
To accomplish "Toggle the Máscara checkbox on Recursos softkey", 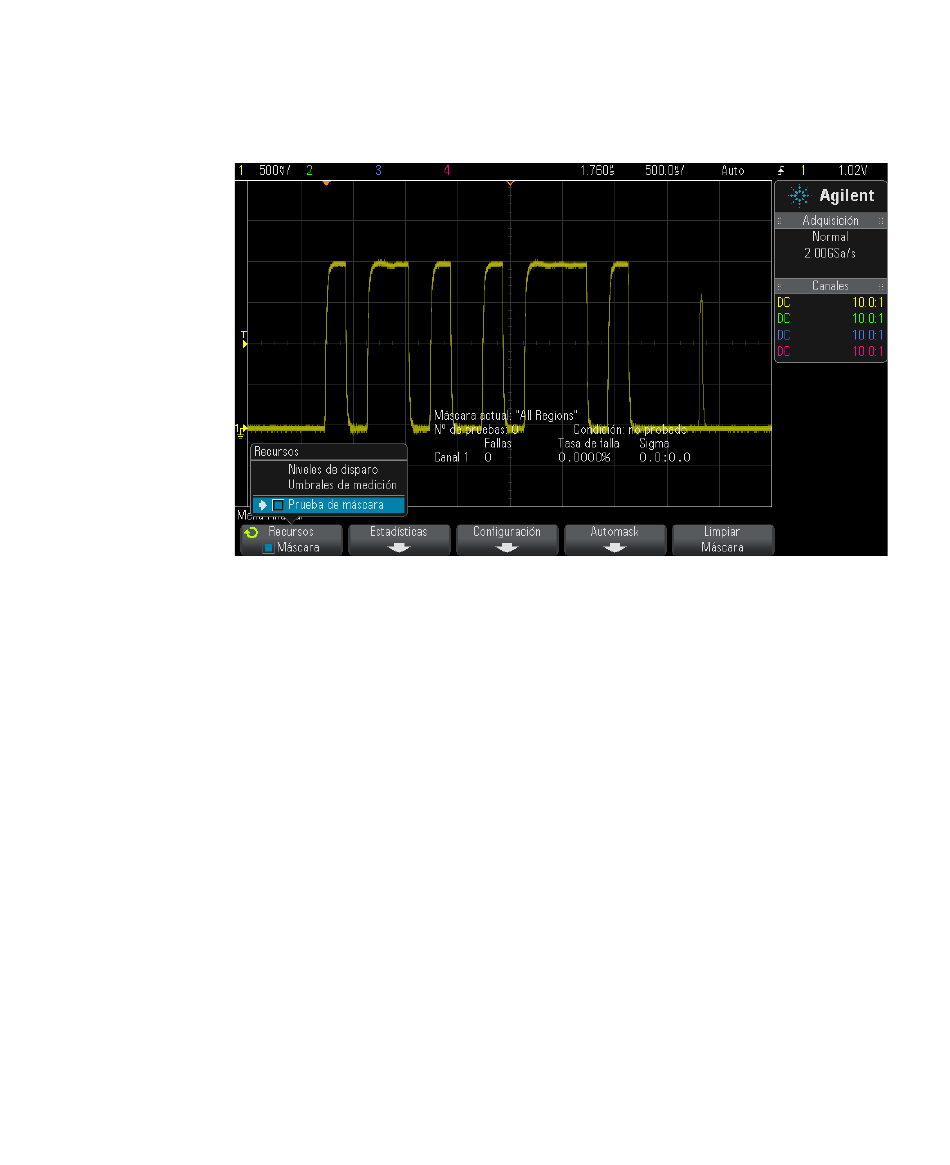I will pyautogui.click(x=269, y=548).
